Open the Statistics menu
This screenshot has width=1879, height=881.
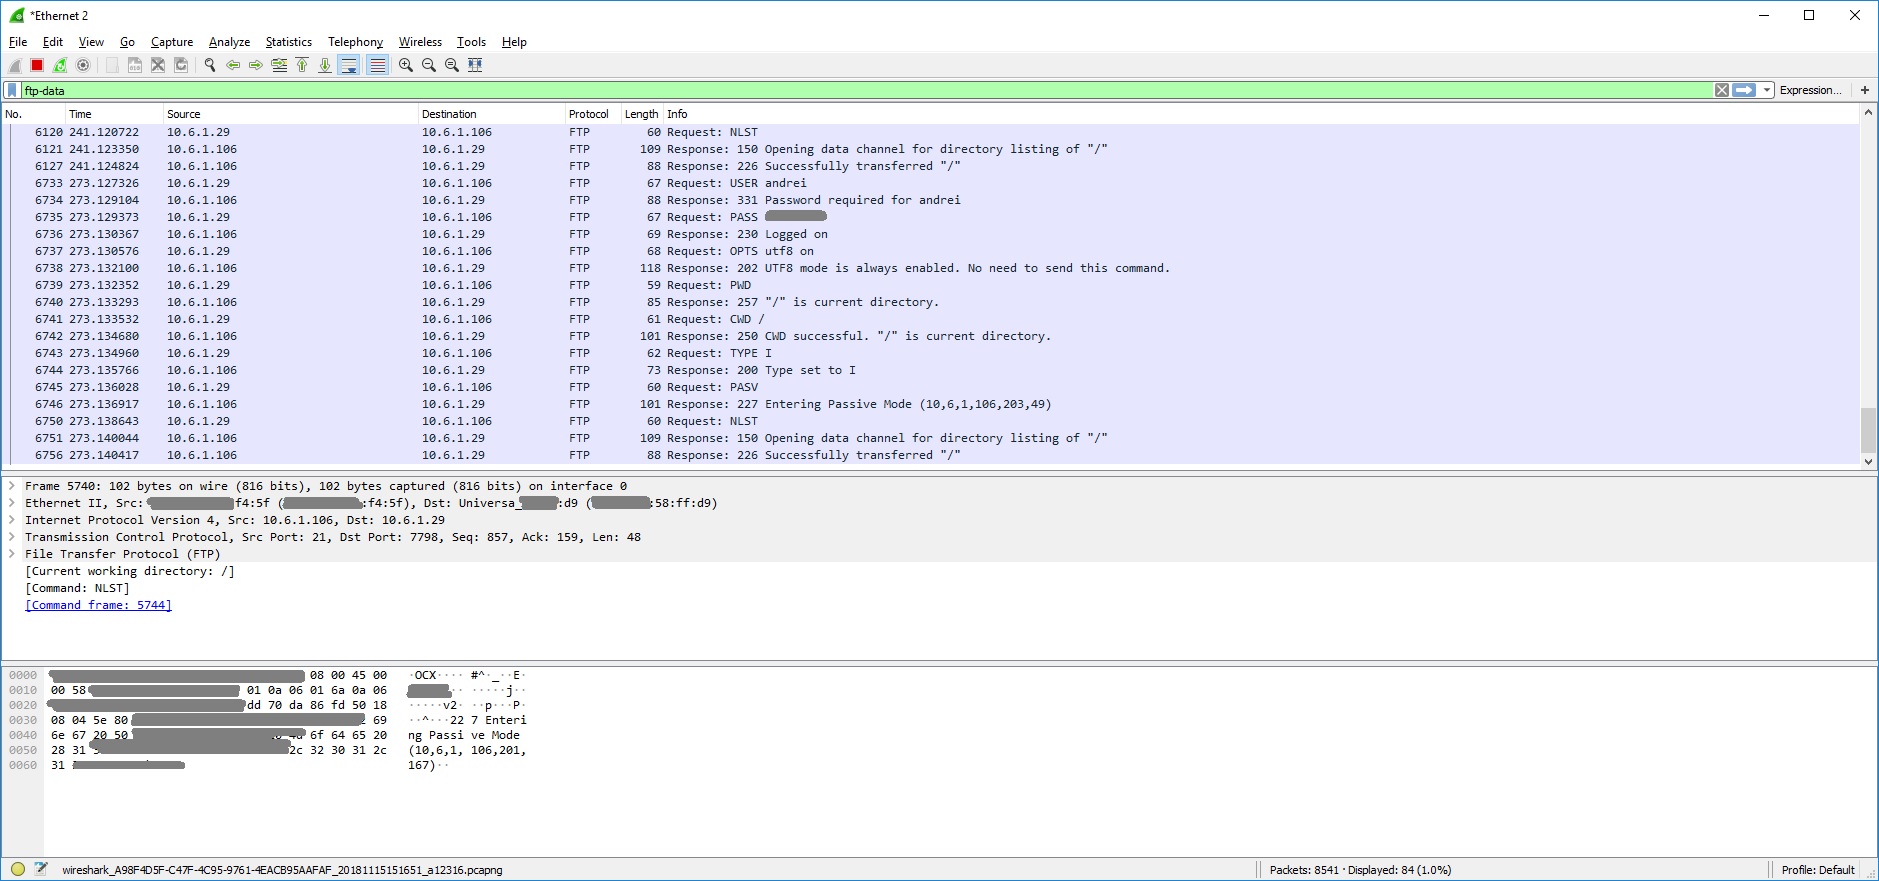click(x=288, y=42)
